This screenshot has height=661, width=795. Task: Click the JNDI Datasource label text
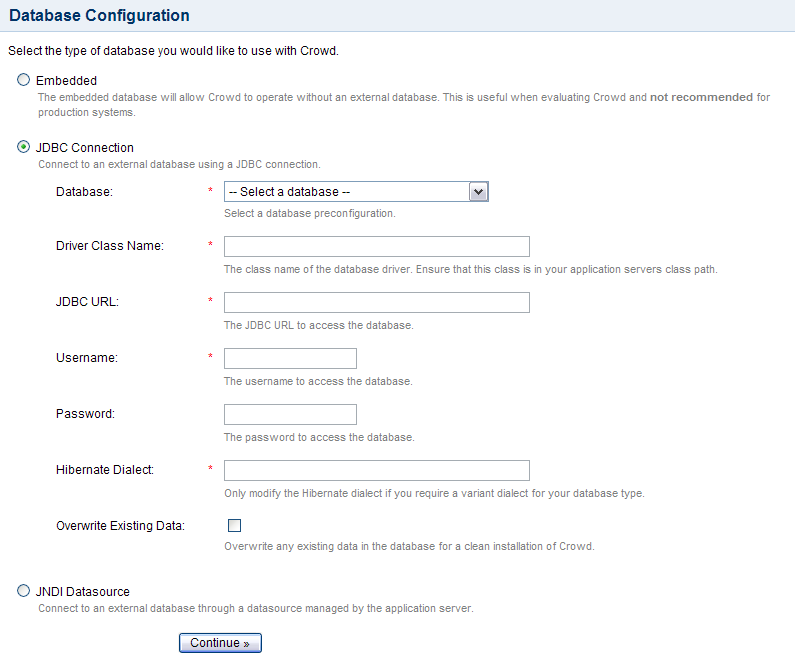[83, 592]
